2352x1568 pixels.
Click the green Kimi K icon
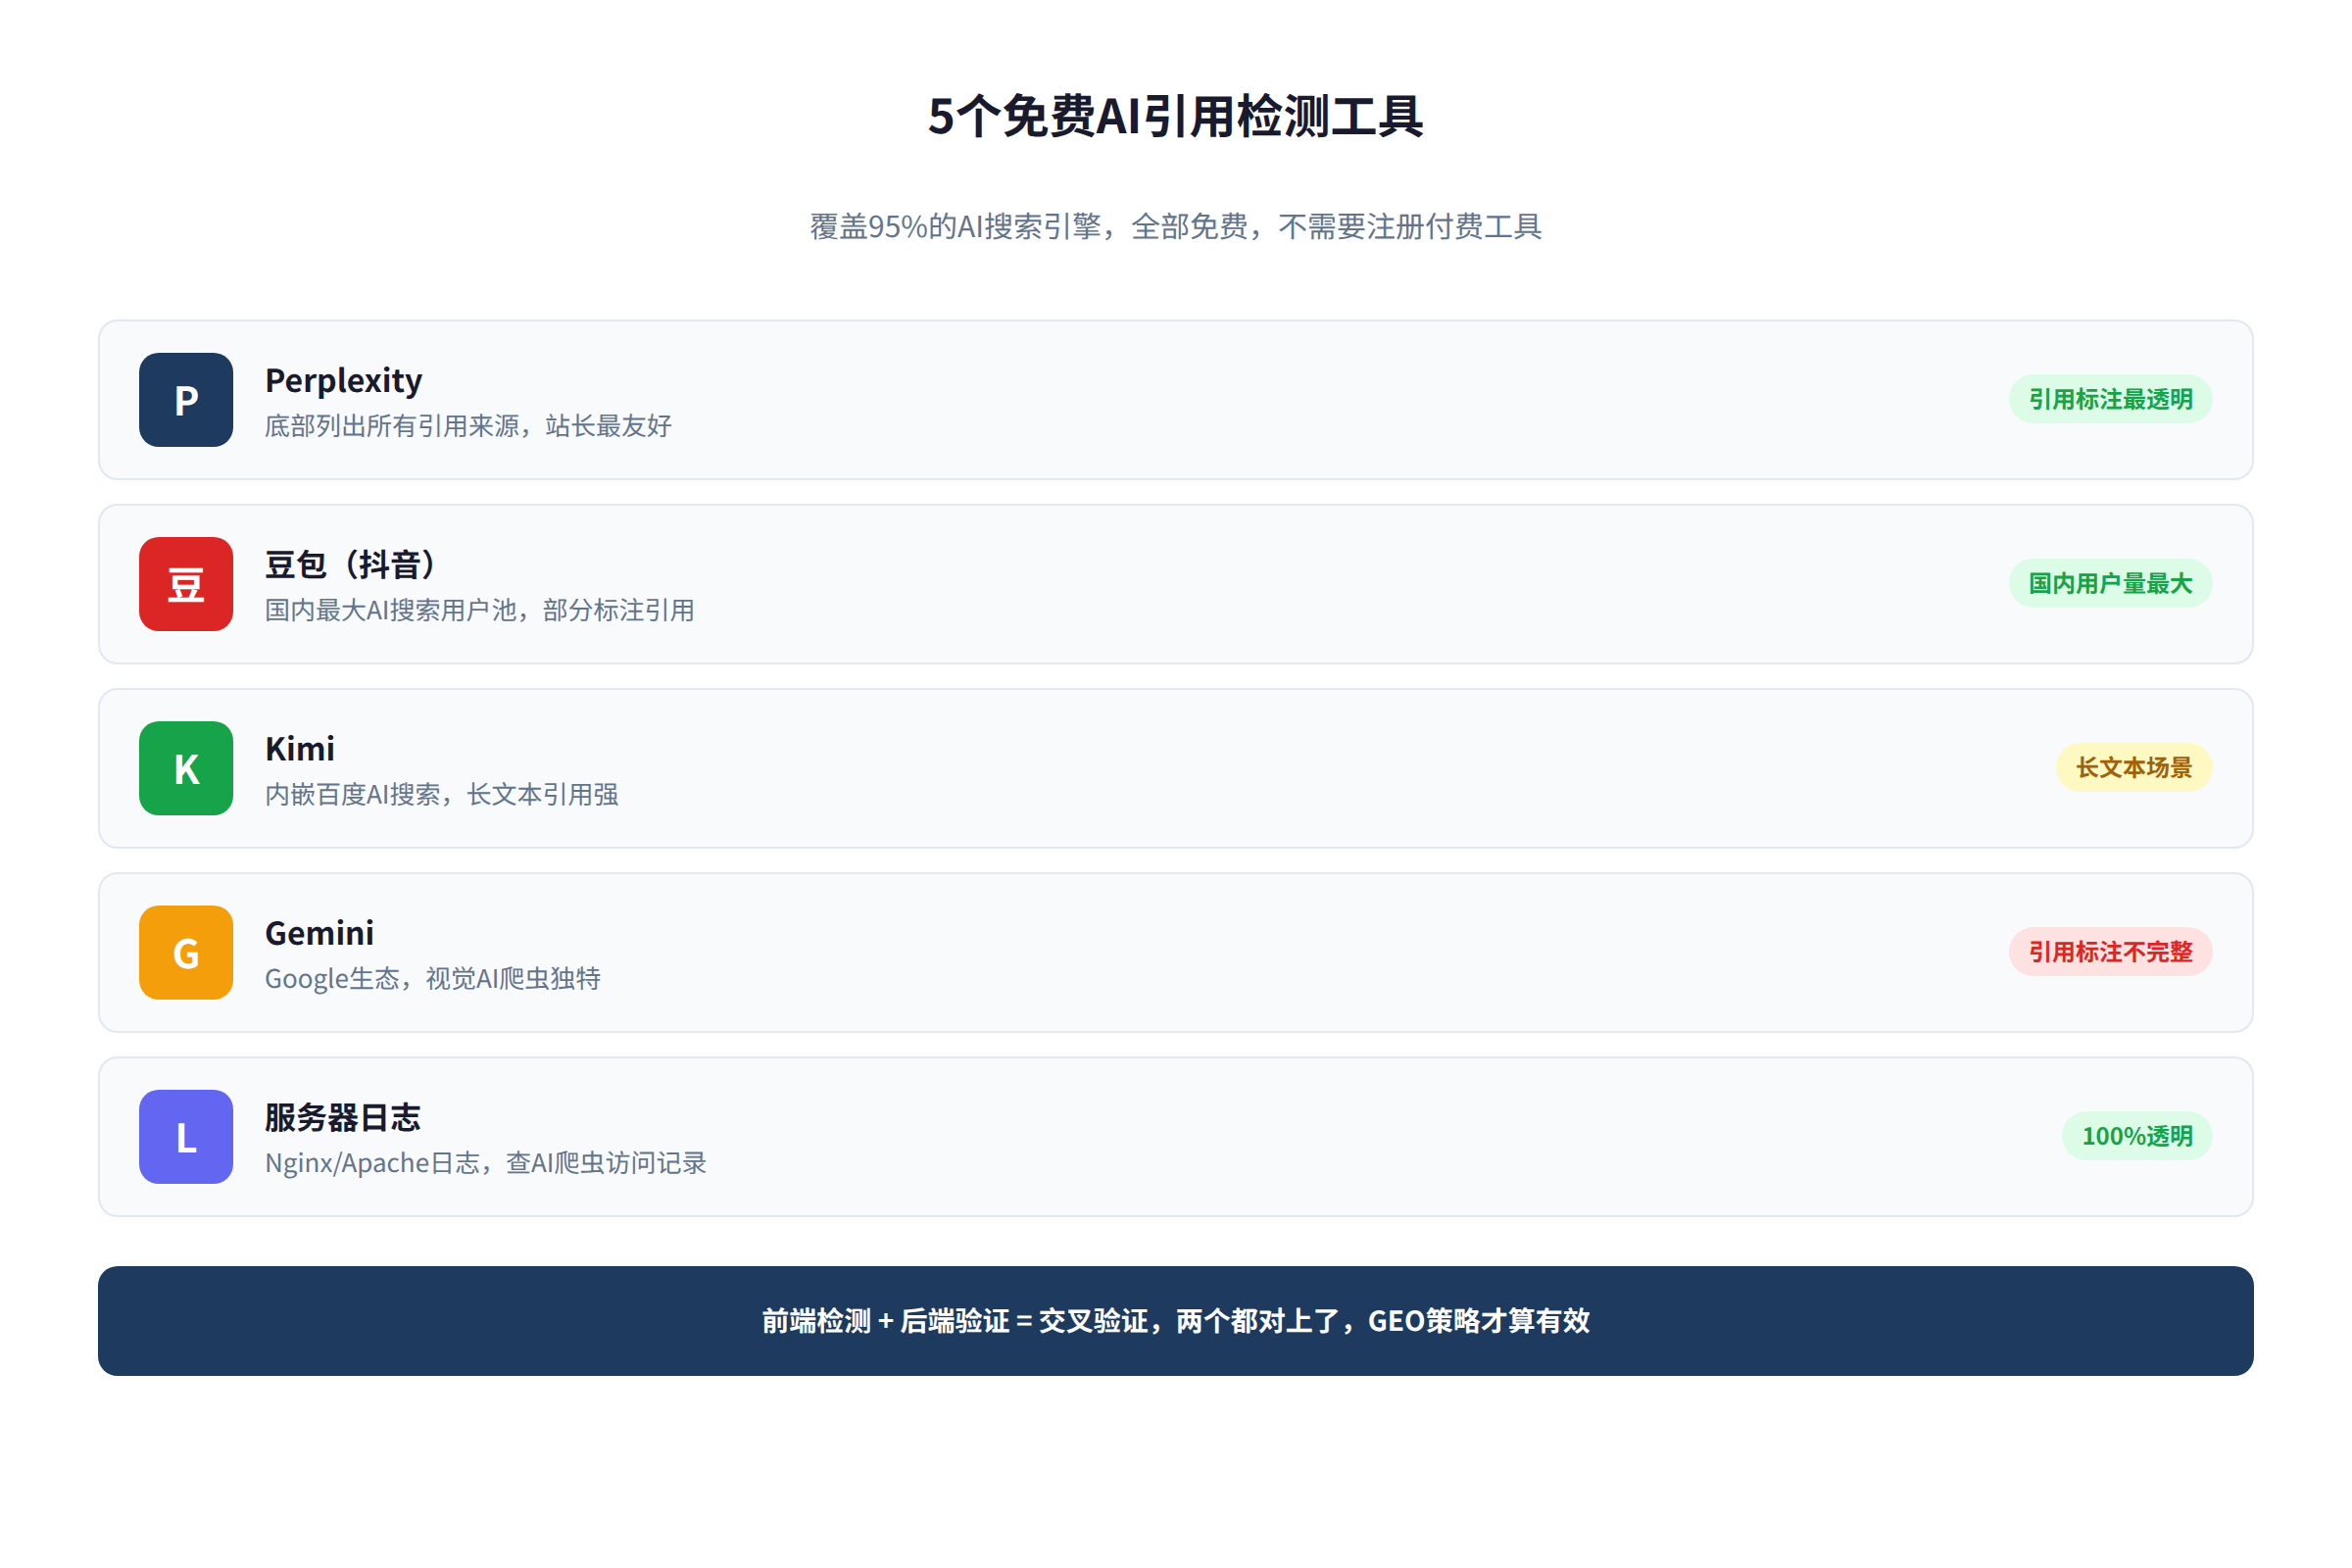coord(186,768)
